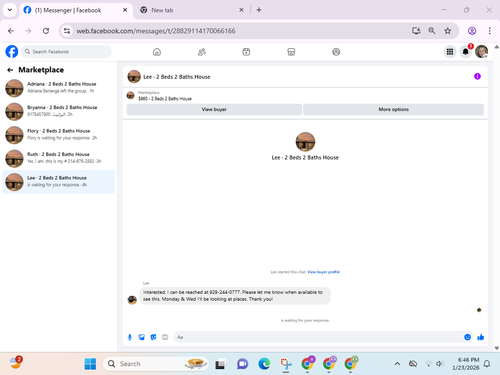Screen dimensions: 500x375
Task: Close the New tab browser tab
Action: [x=241, y=10]
